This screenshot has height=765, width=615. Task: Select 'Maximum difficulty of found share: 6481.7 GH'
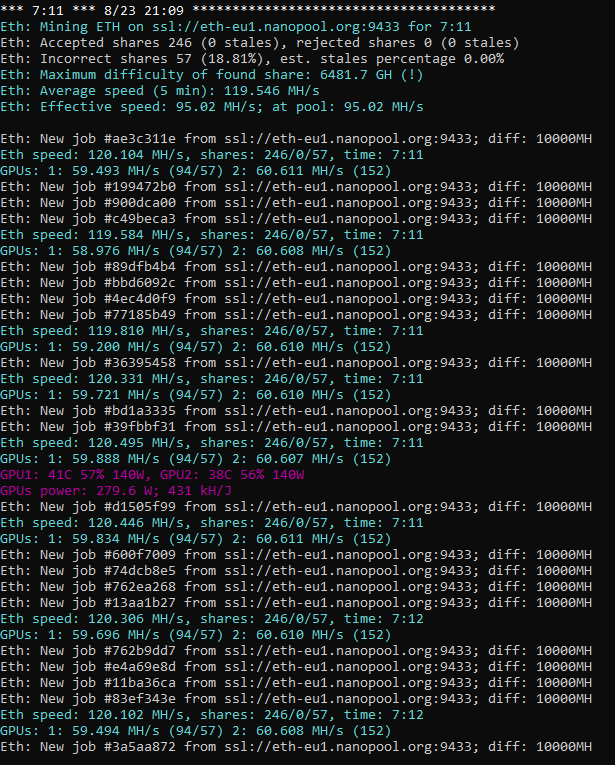(x=212, y=75)
